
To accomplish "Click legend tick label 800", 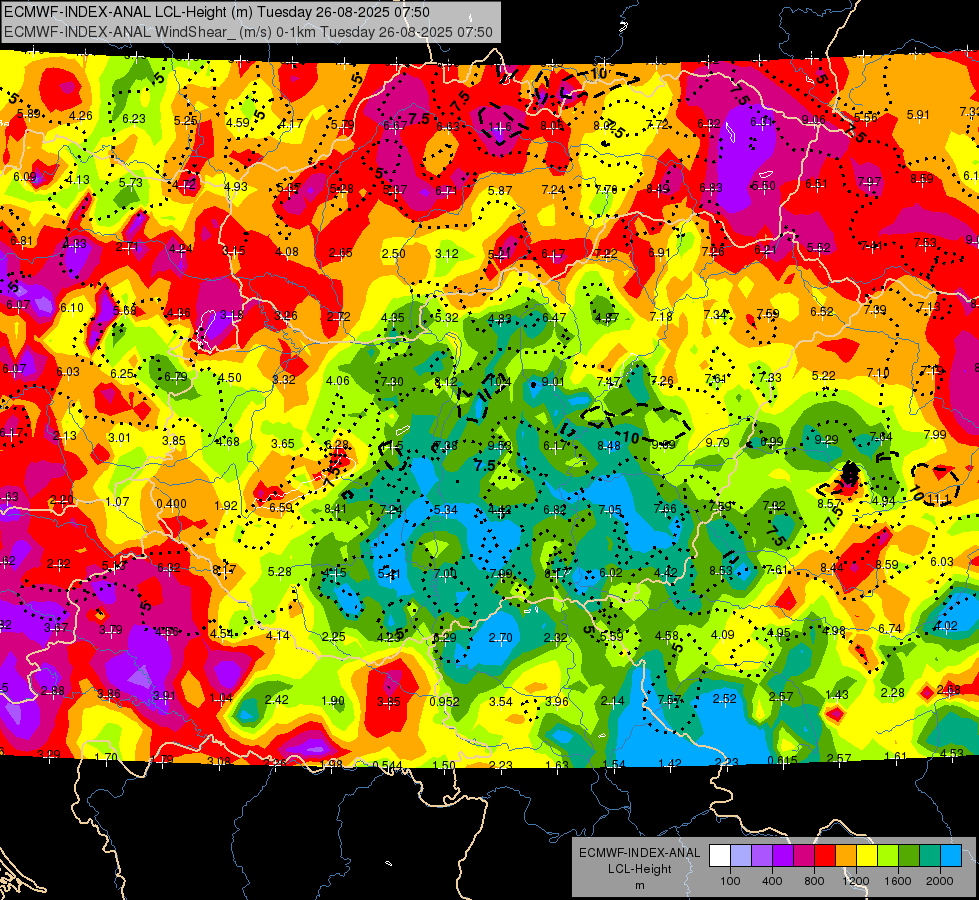I will (x=814, y=881).
